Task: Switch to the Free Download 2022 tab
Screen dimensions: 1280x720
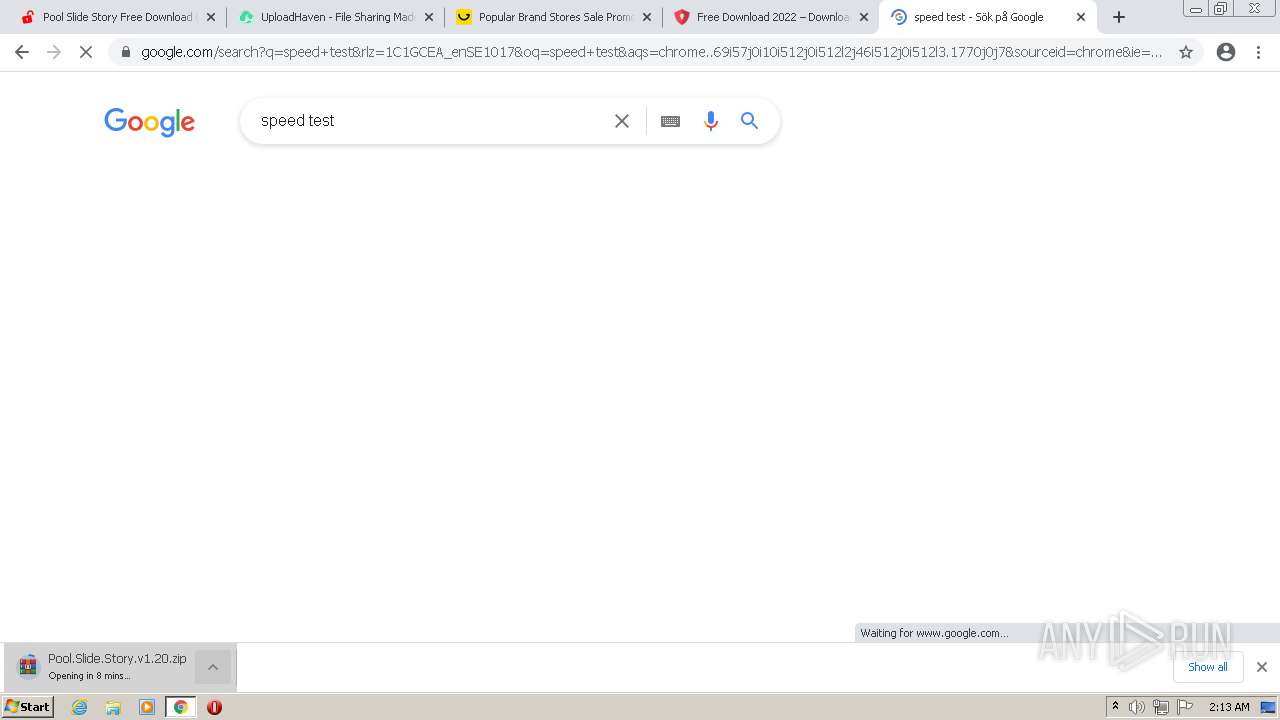Action: click(771, 17)
